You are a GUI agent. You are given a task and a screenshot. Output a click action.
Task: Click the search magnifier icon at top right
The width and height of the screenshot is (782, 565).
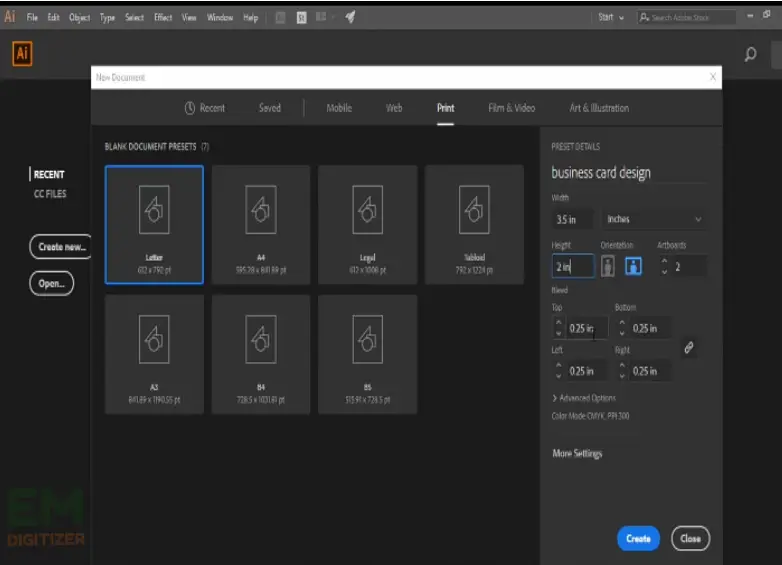click(x=750, y=54)
